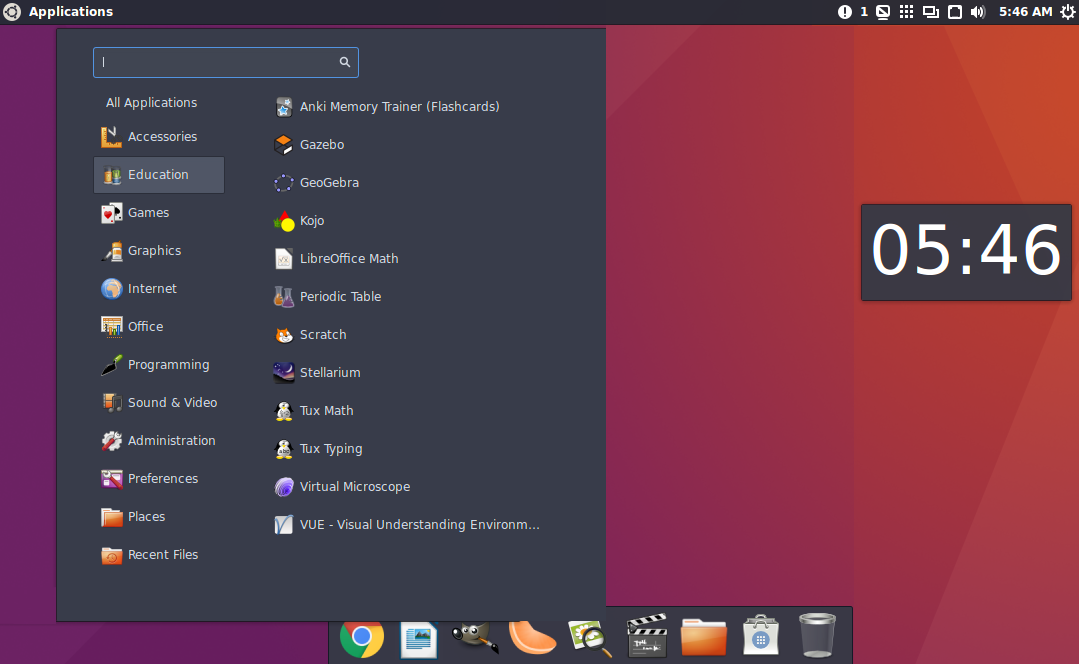Launch the Periodic Table app

coord(328,297)
